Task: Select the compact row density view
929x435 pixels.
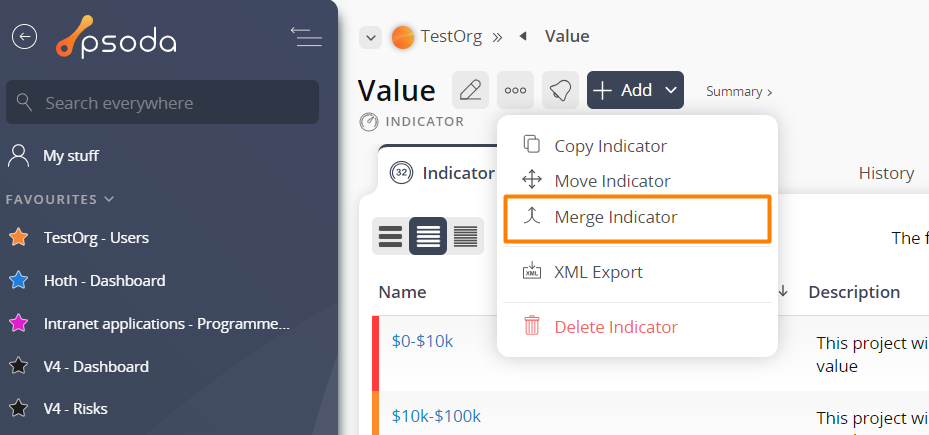Action: pos(465,236)
